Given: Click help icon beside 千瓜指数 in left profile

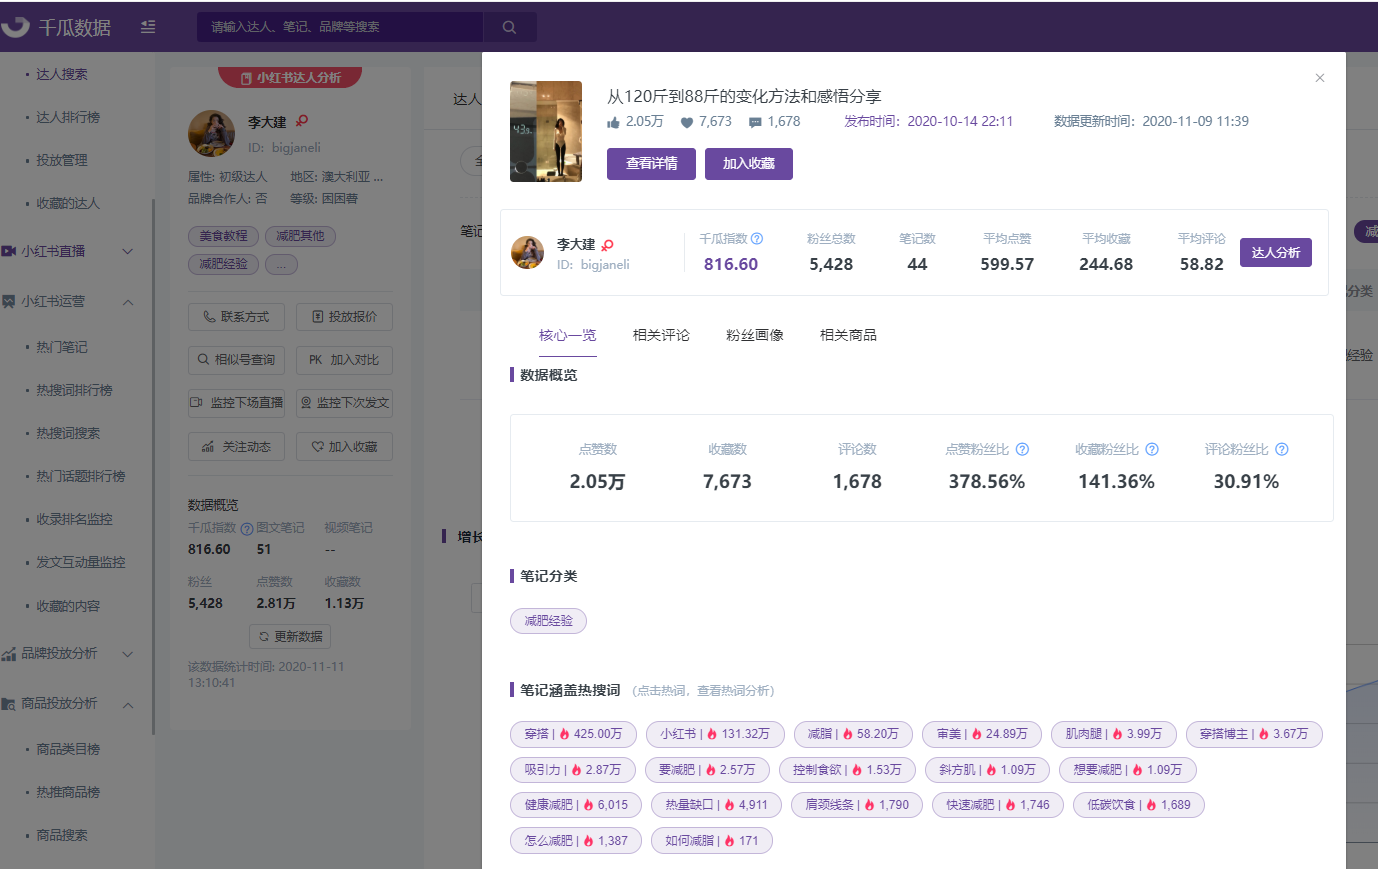Looking at the screenshot, I should (246, 528).
